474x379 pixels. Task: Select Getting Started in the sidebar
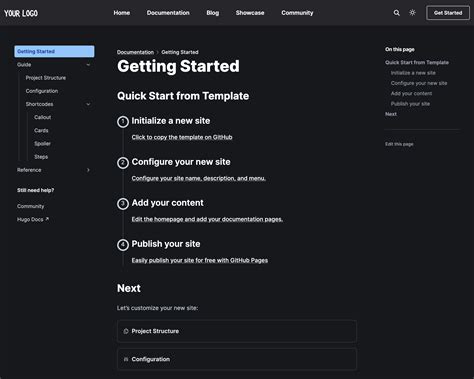[x=54, y=51]
